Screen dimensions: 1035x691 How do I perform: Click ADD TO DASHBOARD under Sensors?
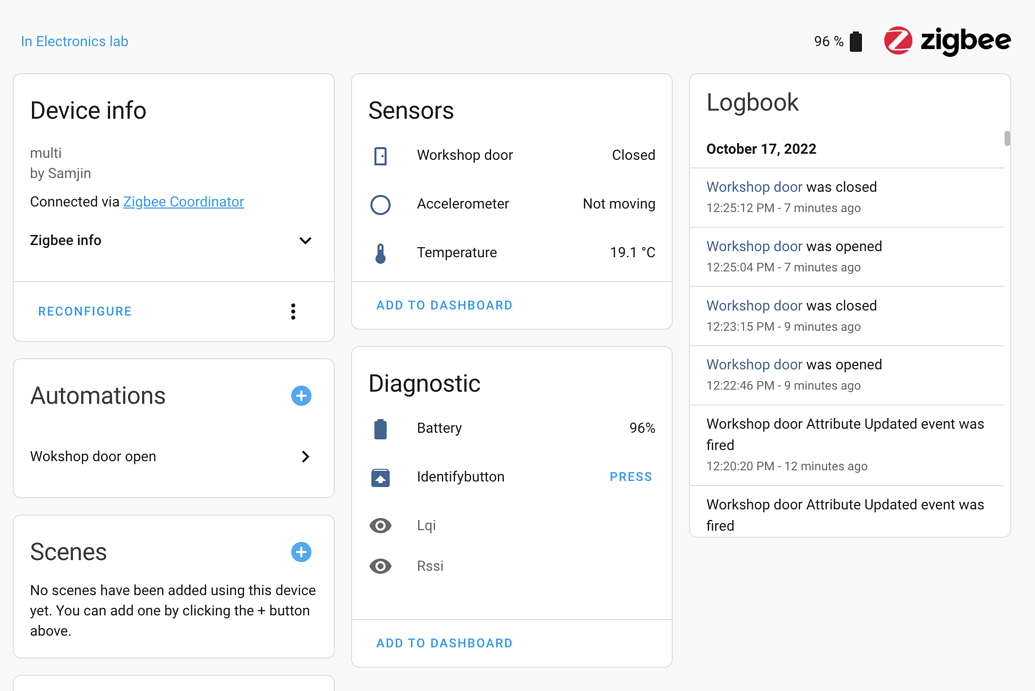pyautogui.click(x=444, y=305)
